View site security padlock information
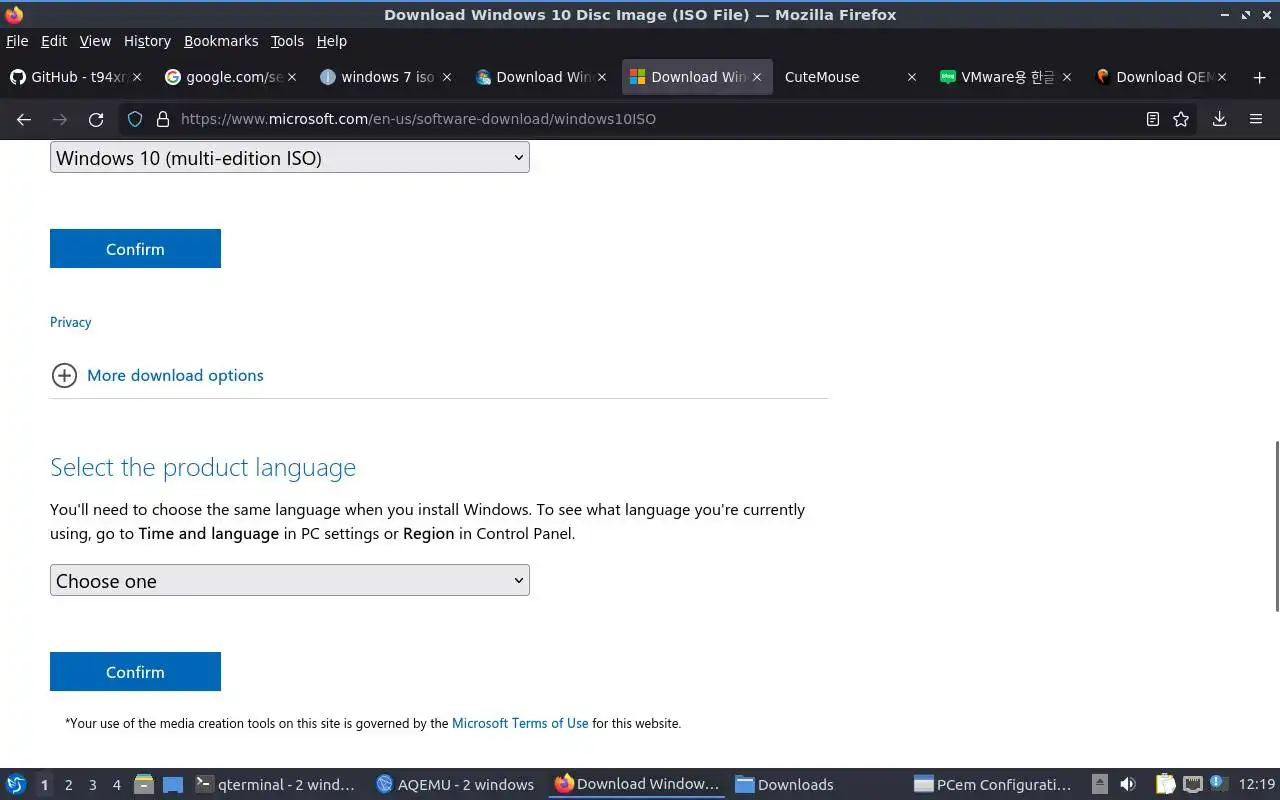Viewport: 1280px width, 800px height. pos(163,119)
